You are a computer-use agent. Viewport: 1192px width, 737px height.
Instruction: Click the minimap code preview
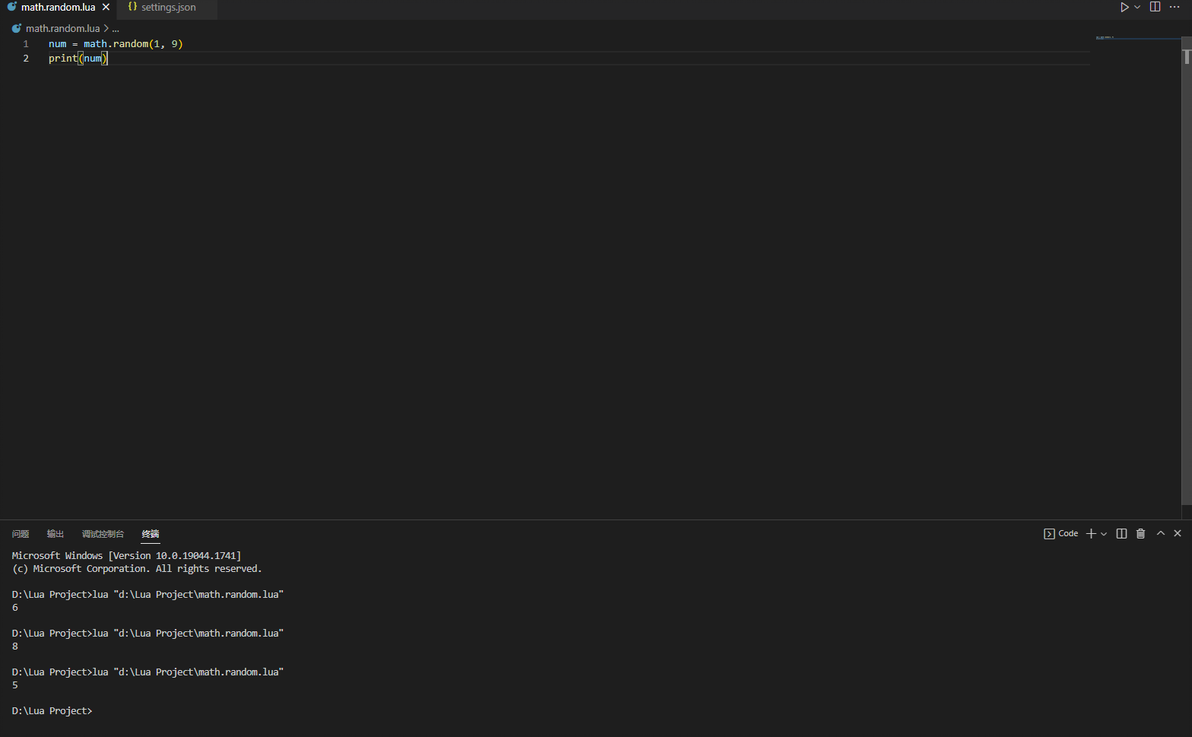point(1105,37)
